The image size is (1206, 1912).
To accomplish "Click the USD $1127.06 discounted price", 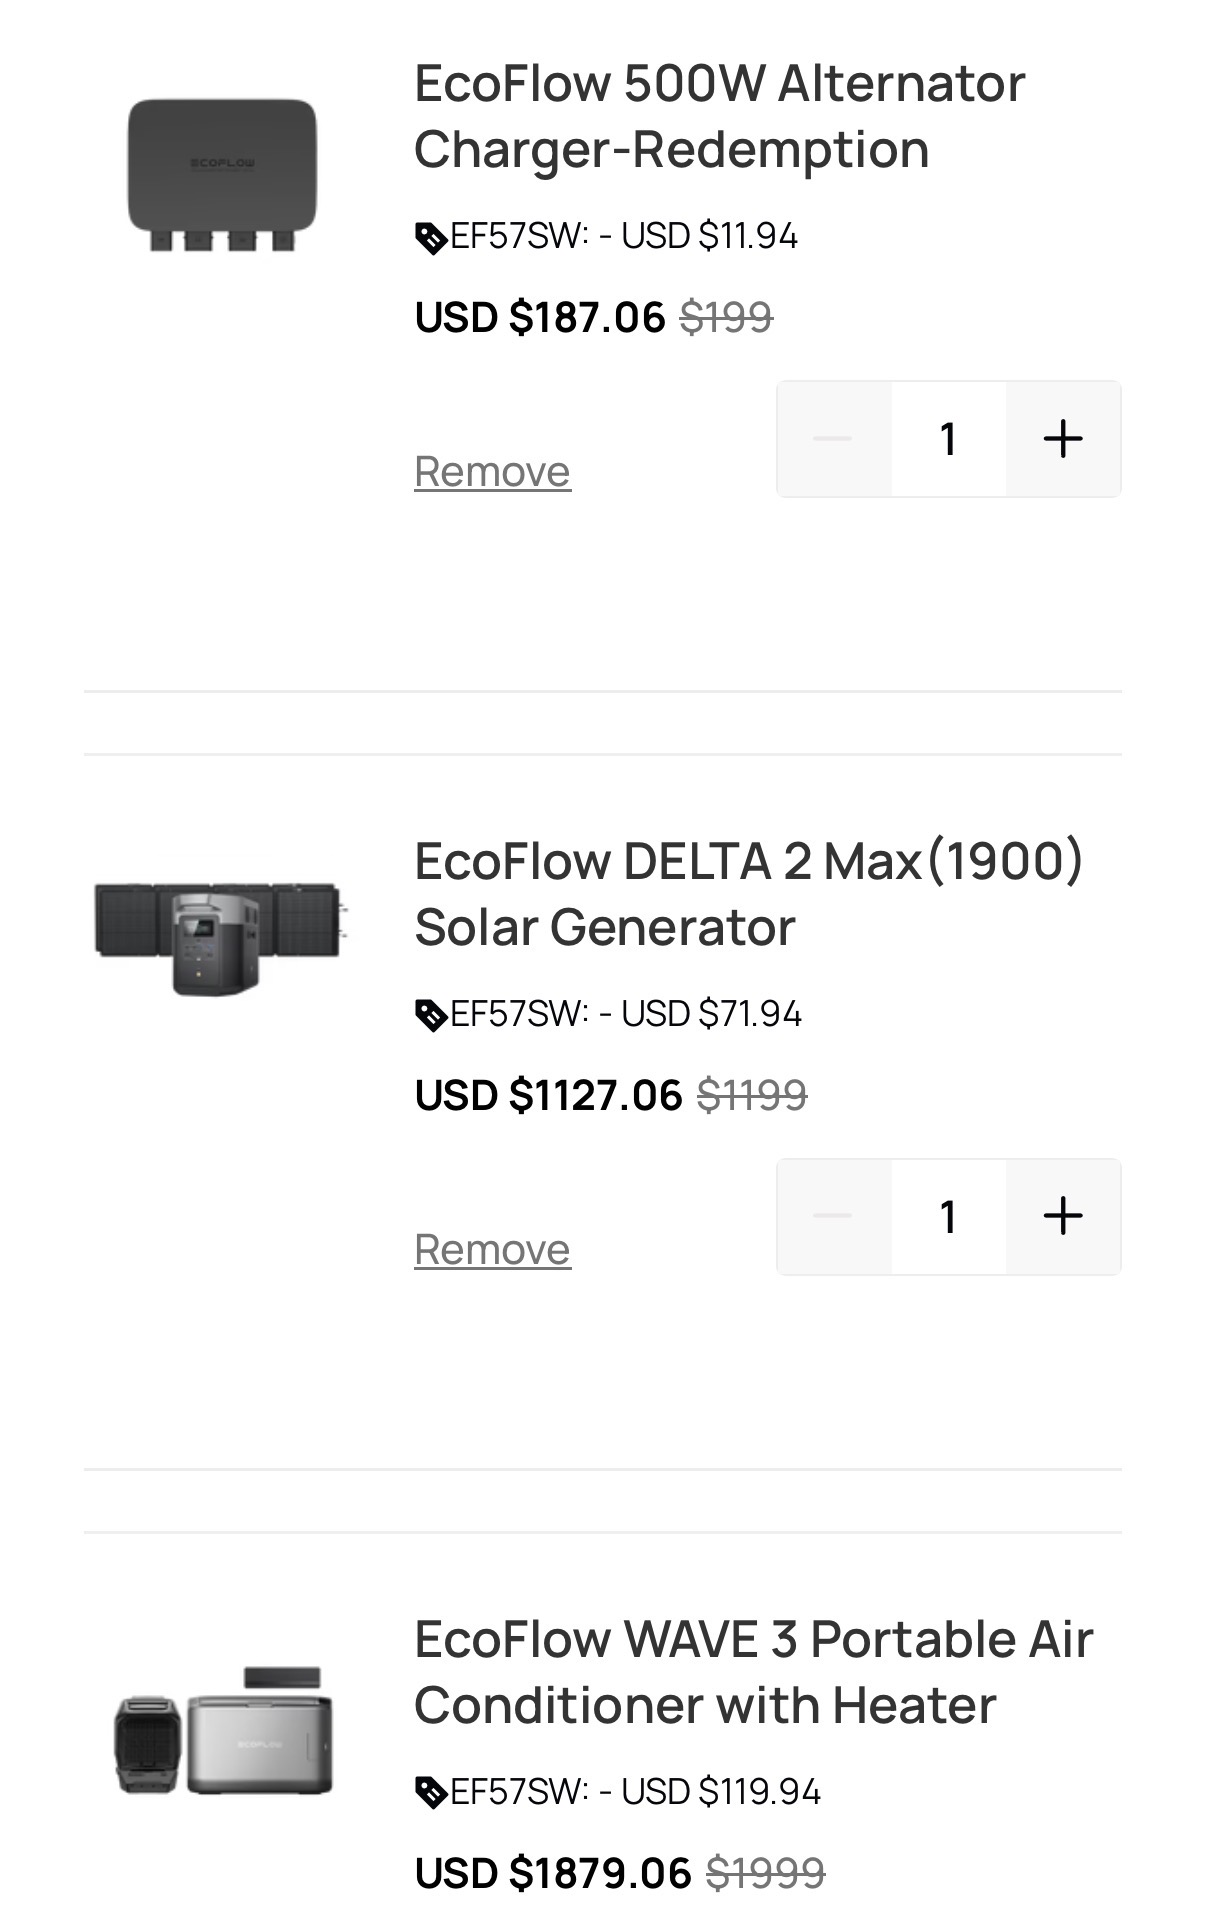I will [549, 1096].
